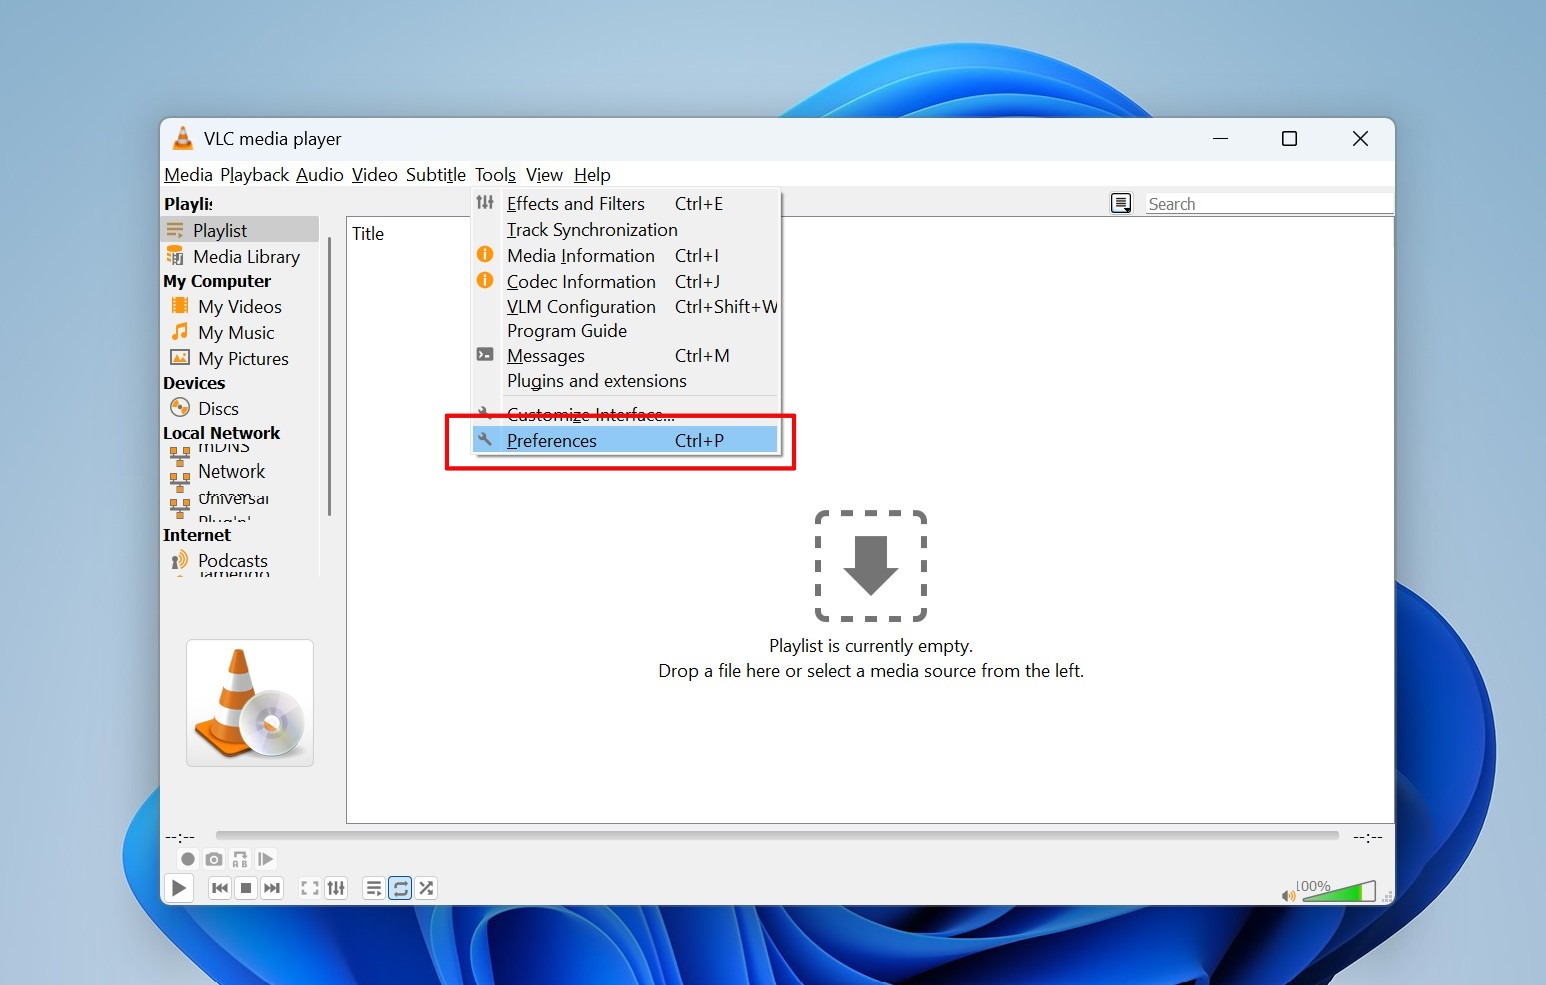The image size is (1546, 985).
Task: Open the Audio menu
Action: (x=319, y=175)
